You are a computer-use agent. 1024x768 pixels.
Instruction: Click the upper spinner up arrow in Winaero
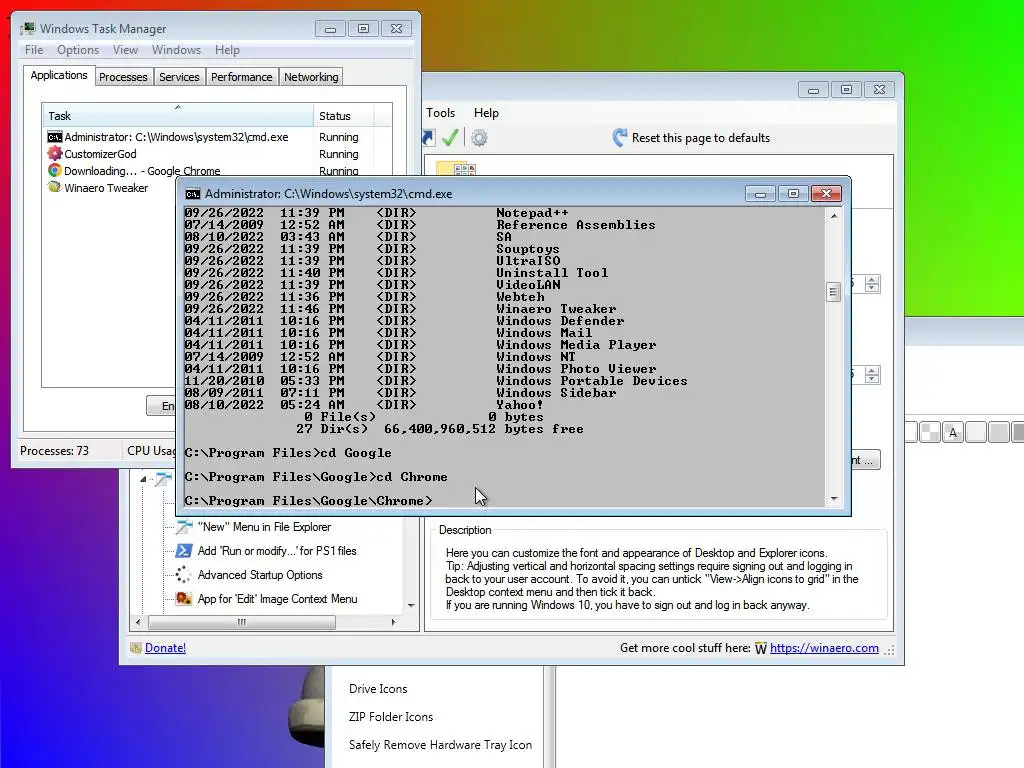click(872, 280)
